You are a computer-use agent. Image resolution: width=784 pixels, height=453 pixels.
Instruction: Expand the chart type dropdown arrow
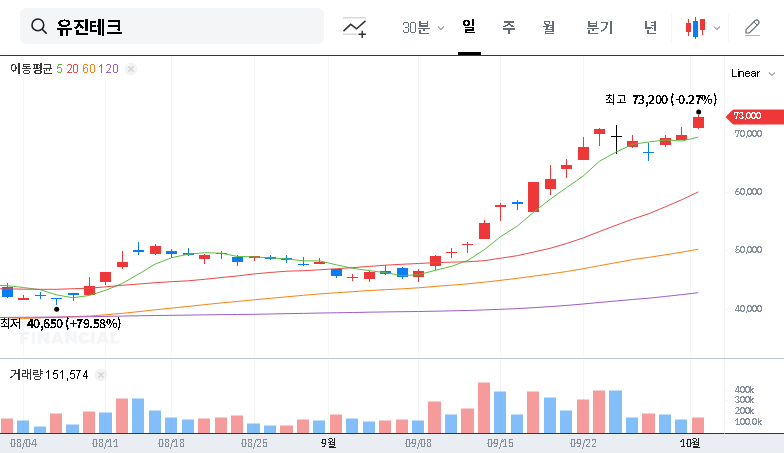[x=717, y=28]
